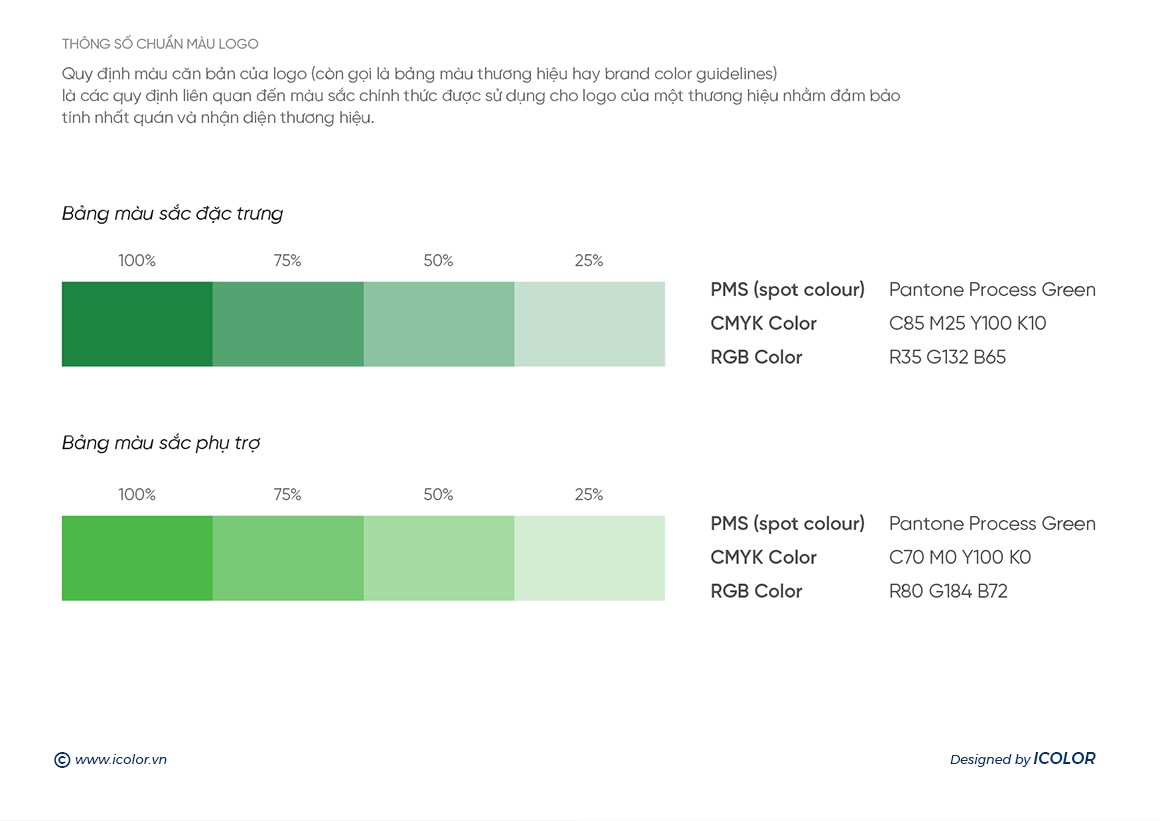Pick the 50% primary palette swatch
1160x821 pixels.
coord(439,324)
